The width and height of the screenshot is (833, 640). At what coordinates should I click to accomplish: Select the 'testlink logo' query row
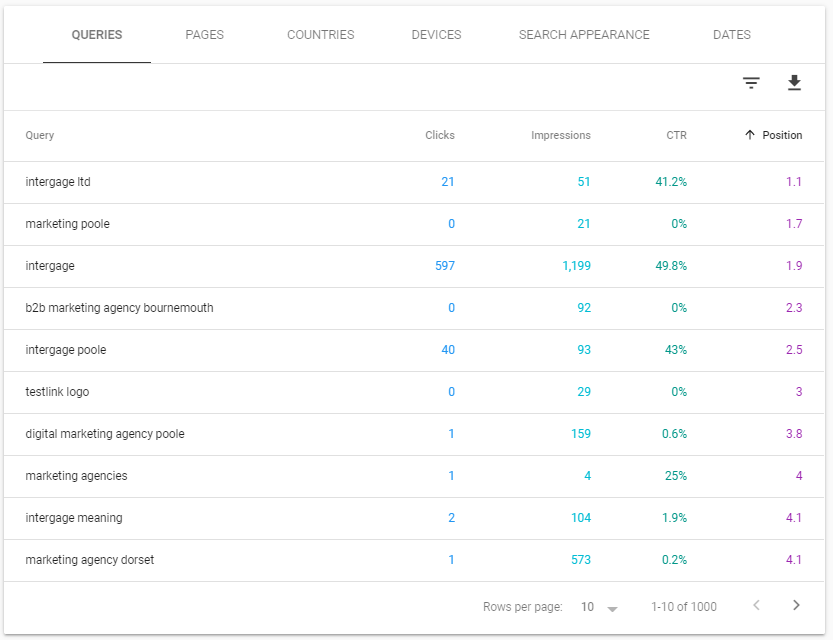click(414, 392)
